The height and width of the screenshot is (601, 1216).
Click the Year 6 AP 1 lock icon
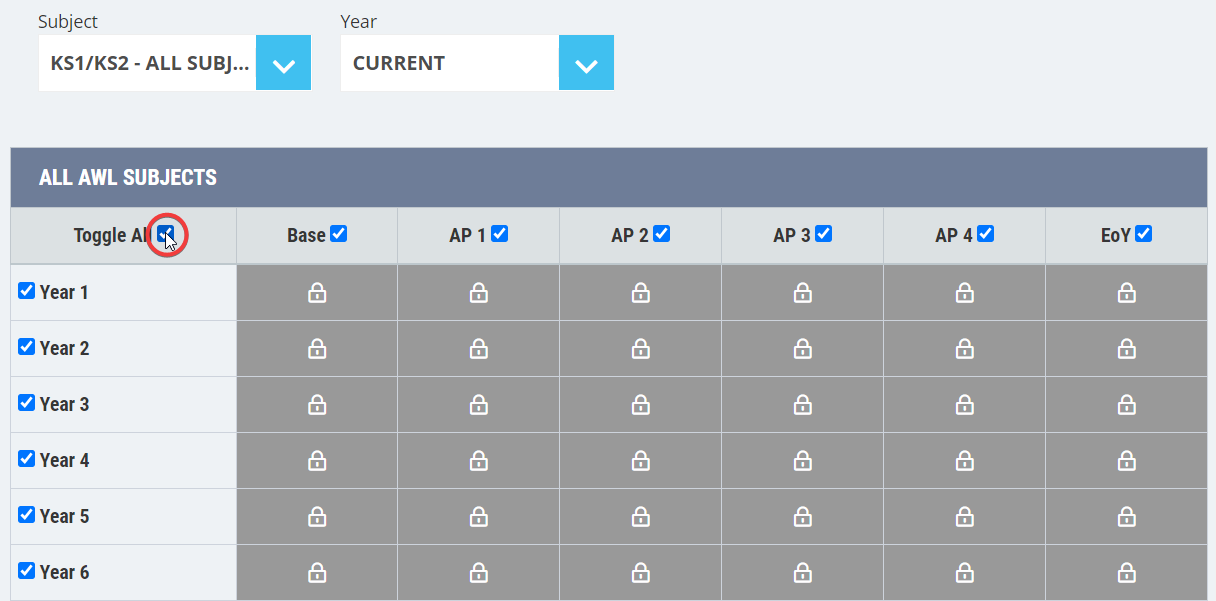click(479, 572)
